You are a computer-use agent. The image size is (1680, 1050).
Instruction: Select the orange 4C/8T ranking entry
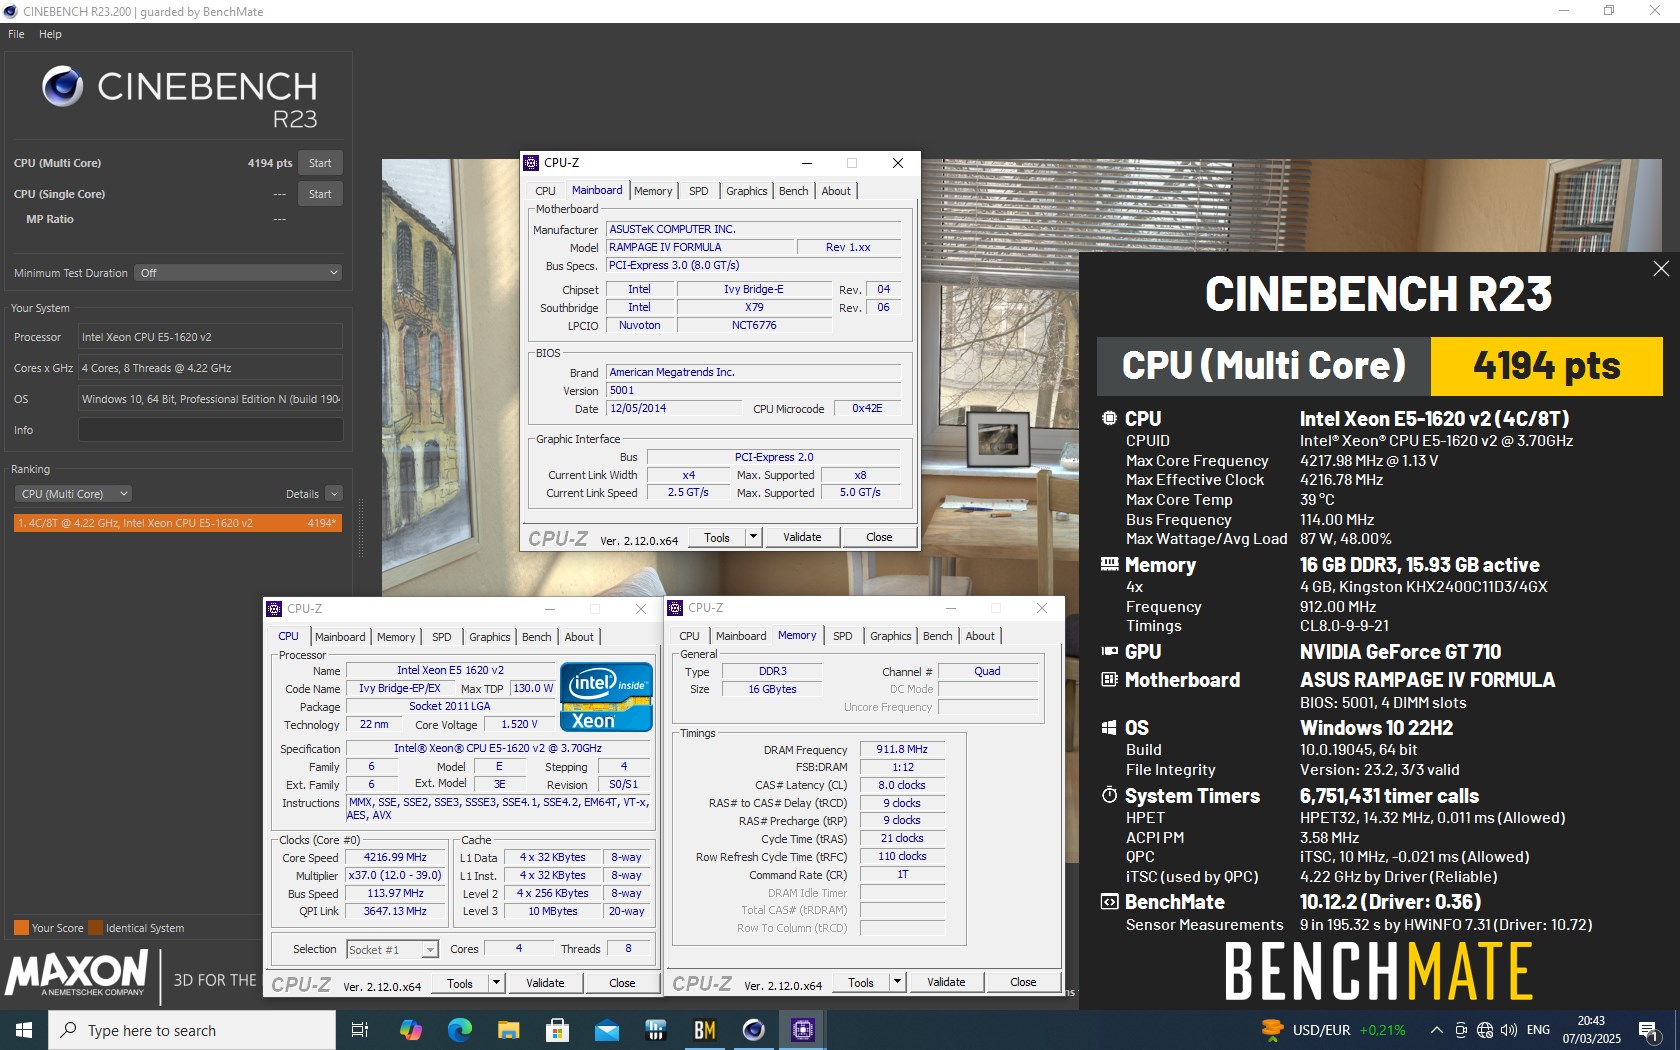coord(178,523)
